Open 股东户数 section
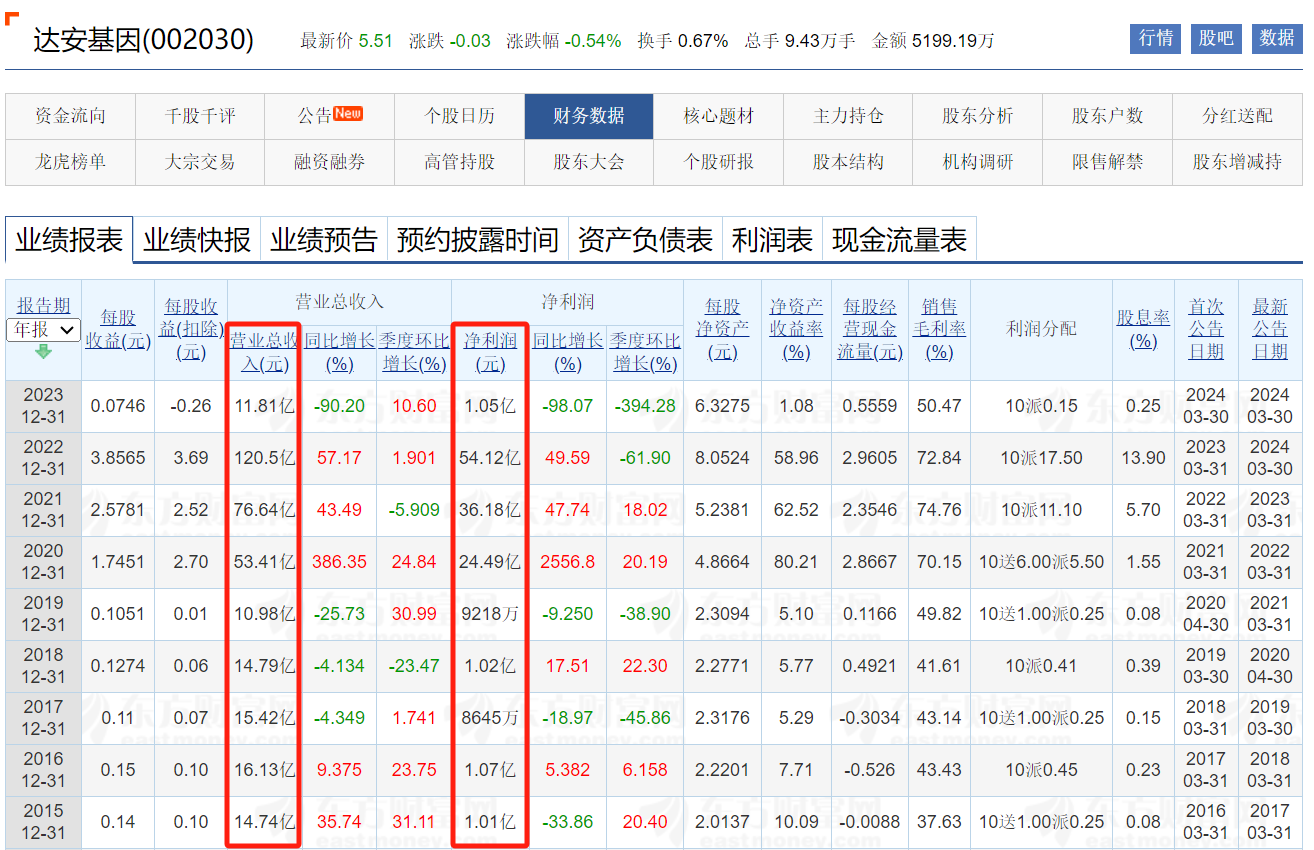The width and height of the screenshot is (1314, 850). (1107, 116)
